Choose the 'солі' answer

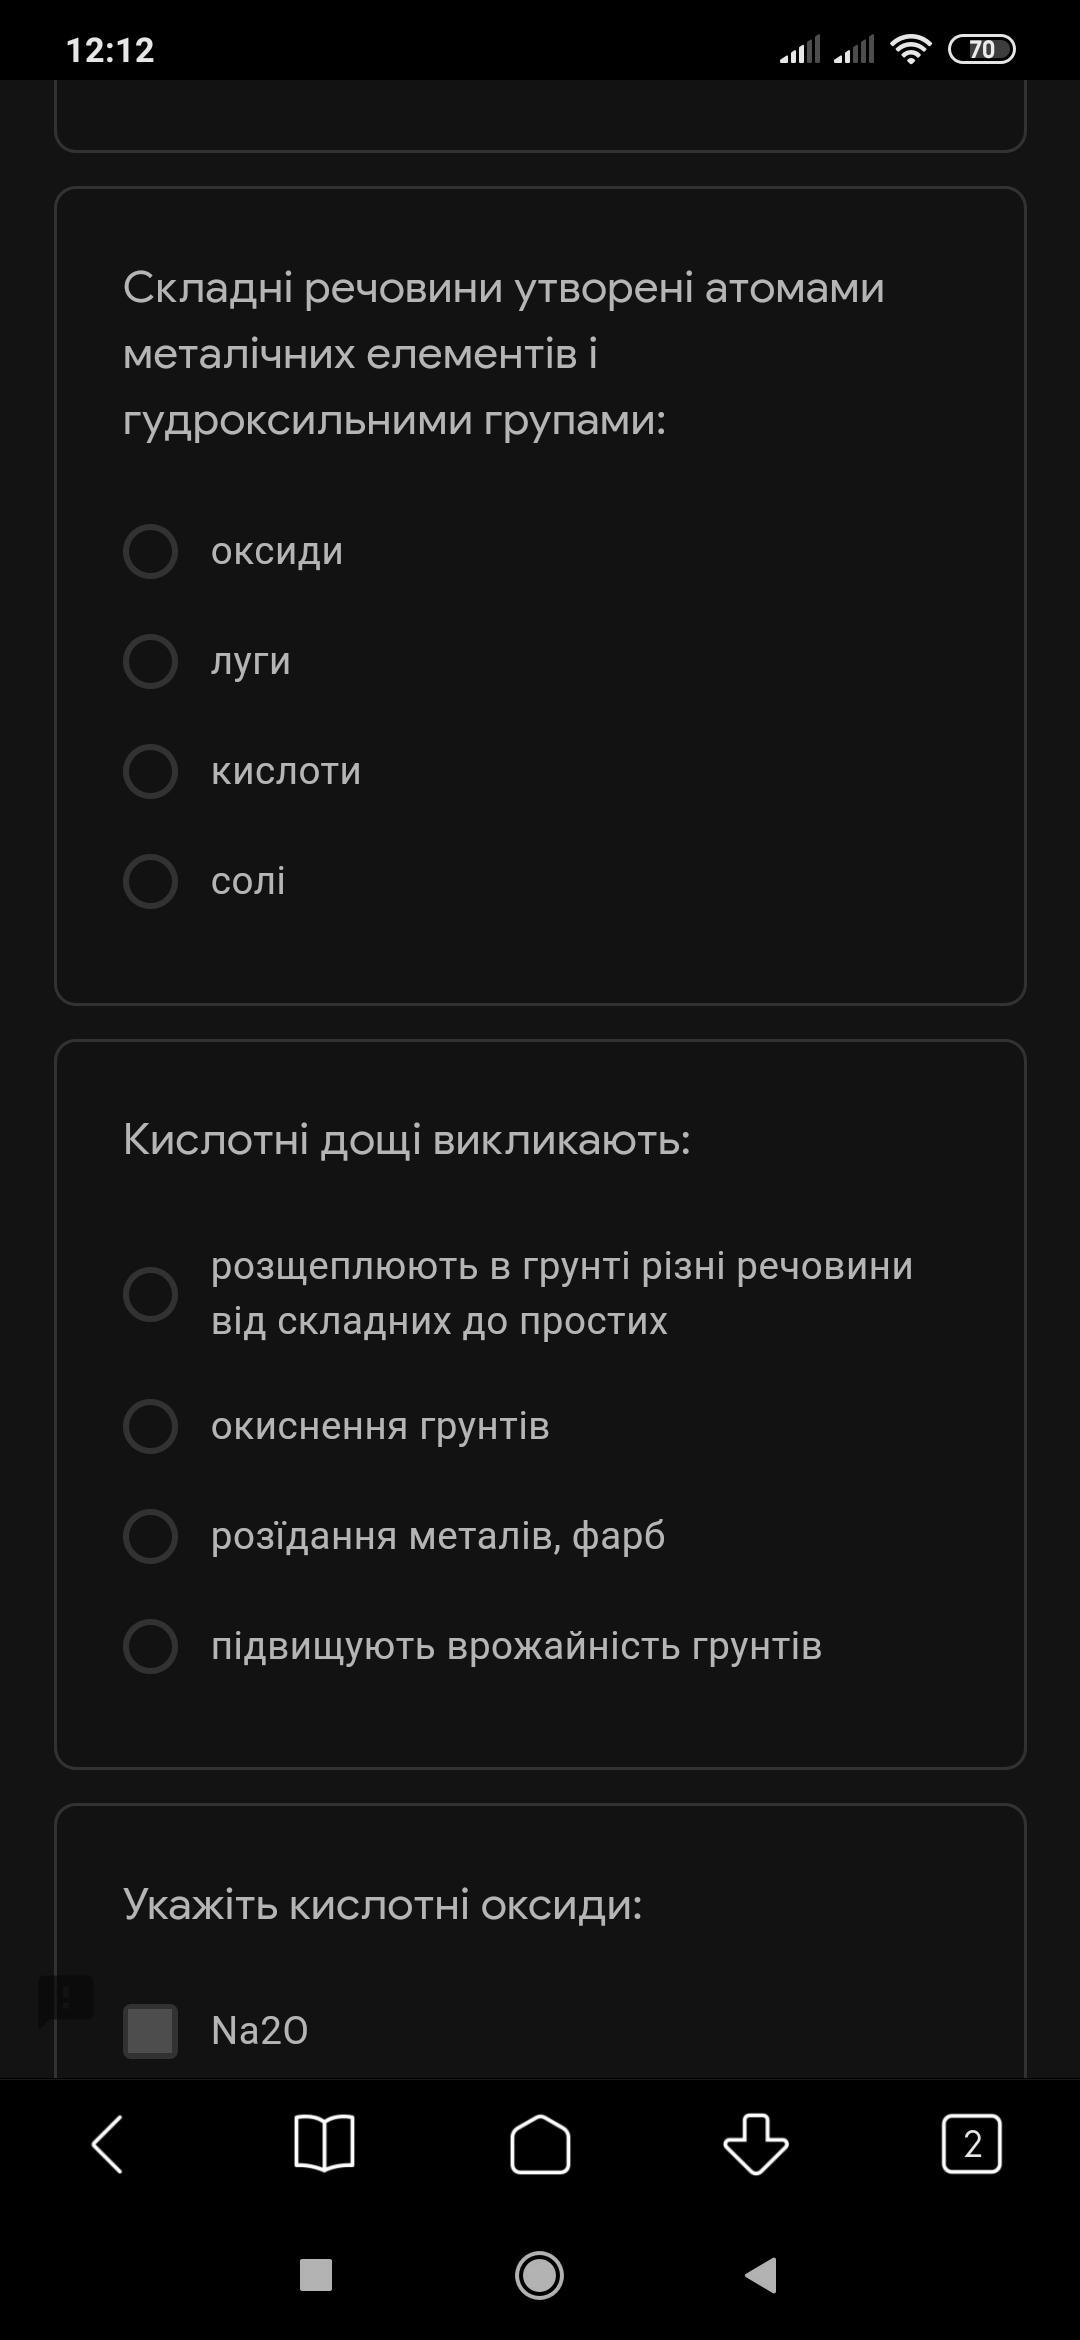(x=150, y=881)
